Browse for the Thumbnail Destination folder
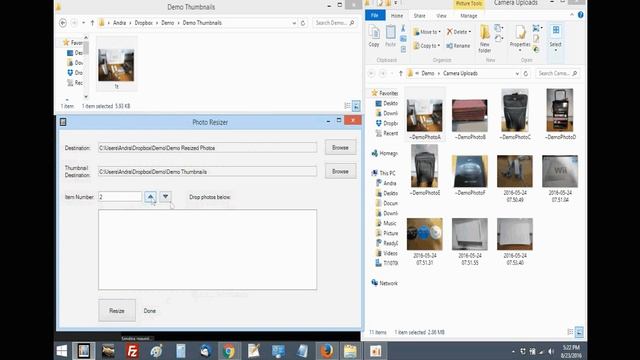Screen dimensions: 640x360 pos(340,171)
